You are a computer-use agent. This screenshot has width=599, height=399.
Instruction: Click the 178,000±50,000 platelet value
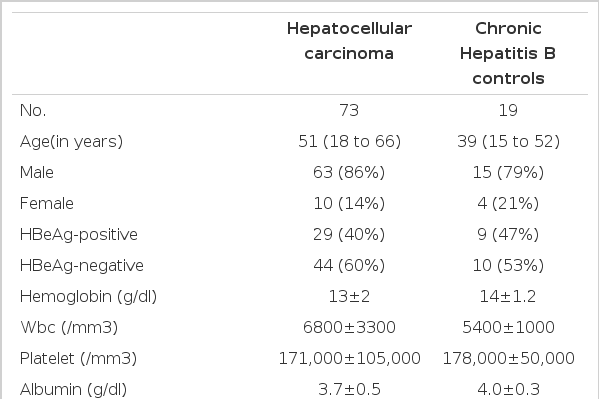508,358
